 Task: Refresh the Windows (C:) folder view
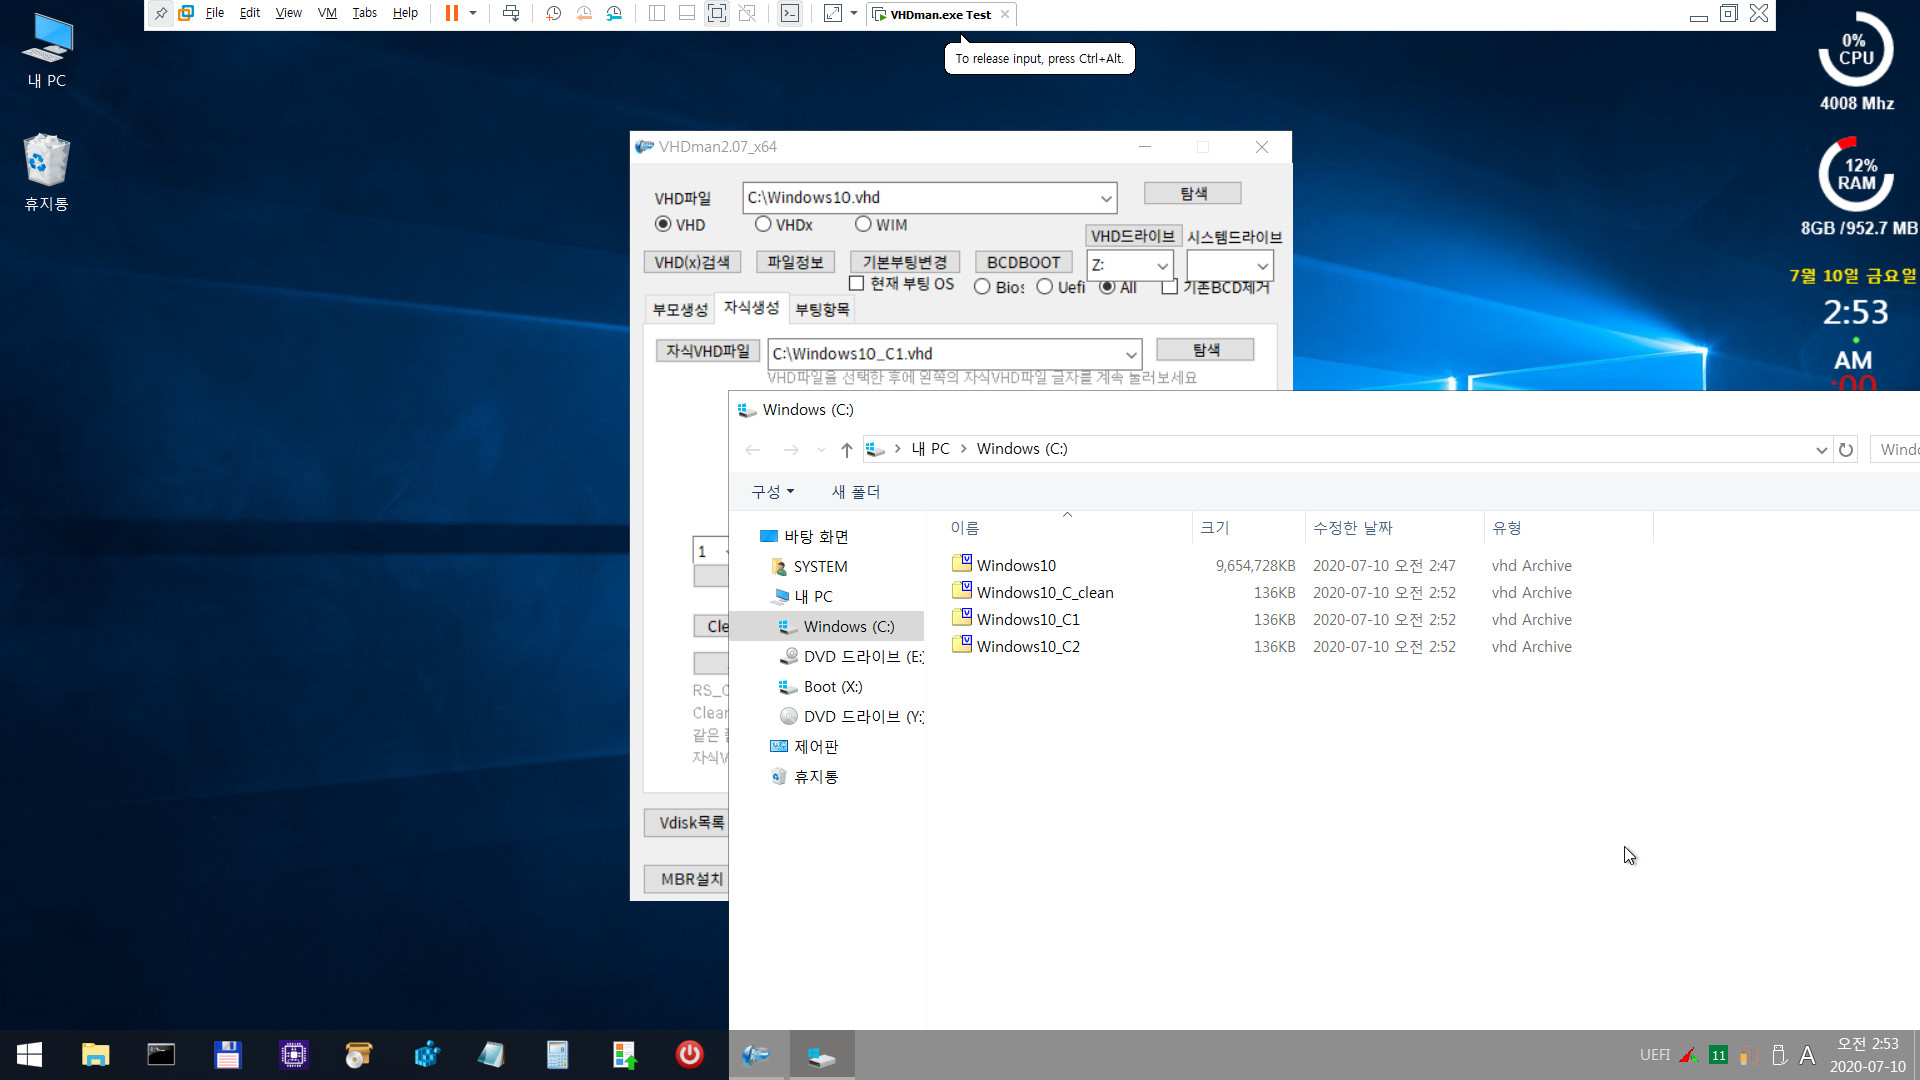pos(1846,450)
